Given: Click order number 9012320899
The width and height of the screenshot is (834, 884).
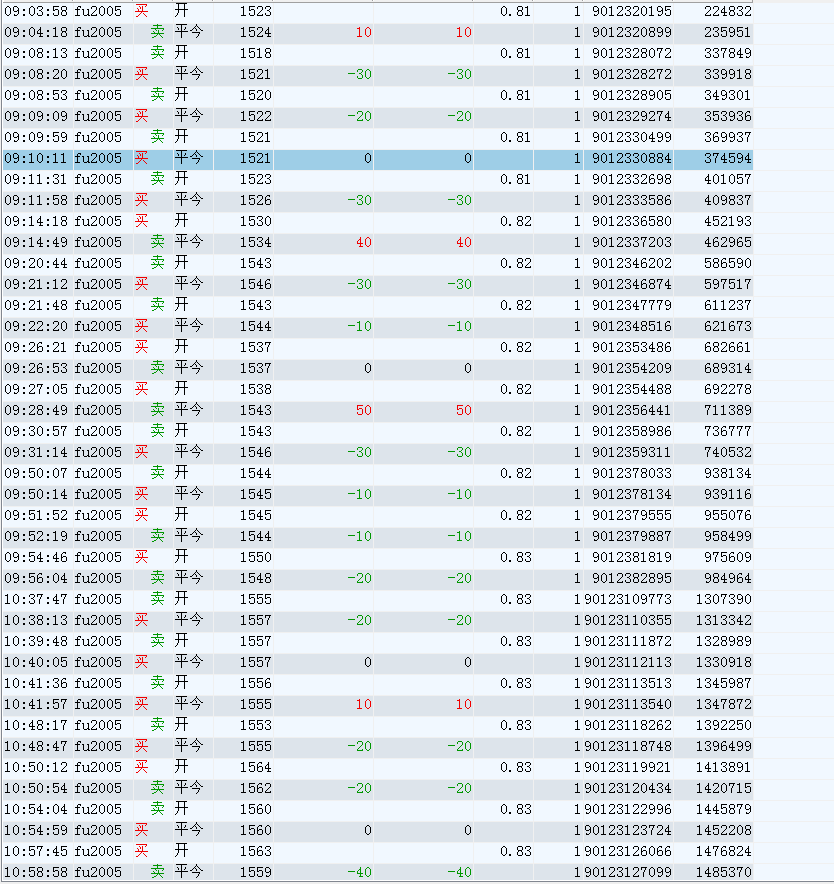Looking at the screenshot, I should tap(632, 32).
